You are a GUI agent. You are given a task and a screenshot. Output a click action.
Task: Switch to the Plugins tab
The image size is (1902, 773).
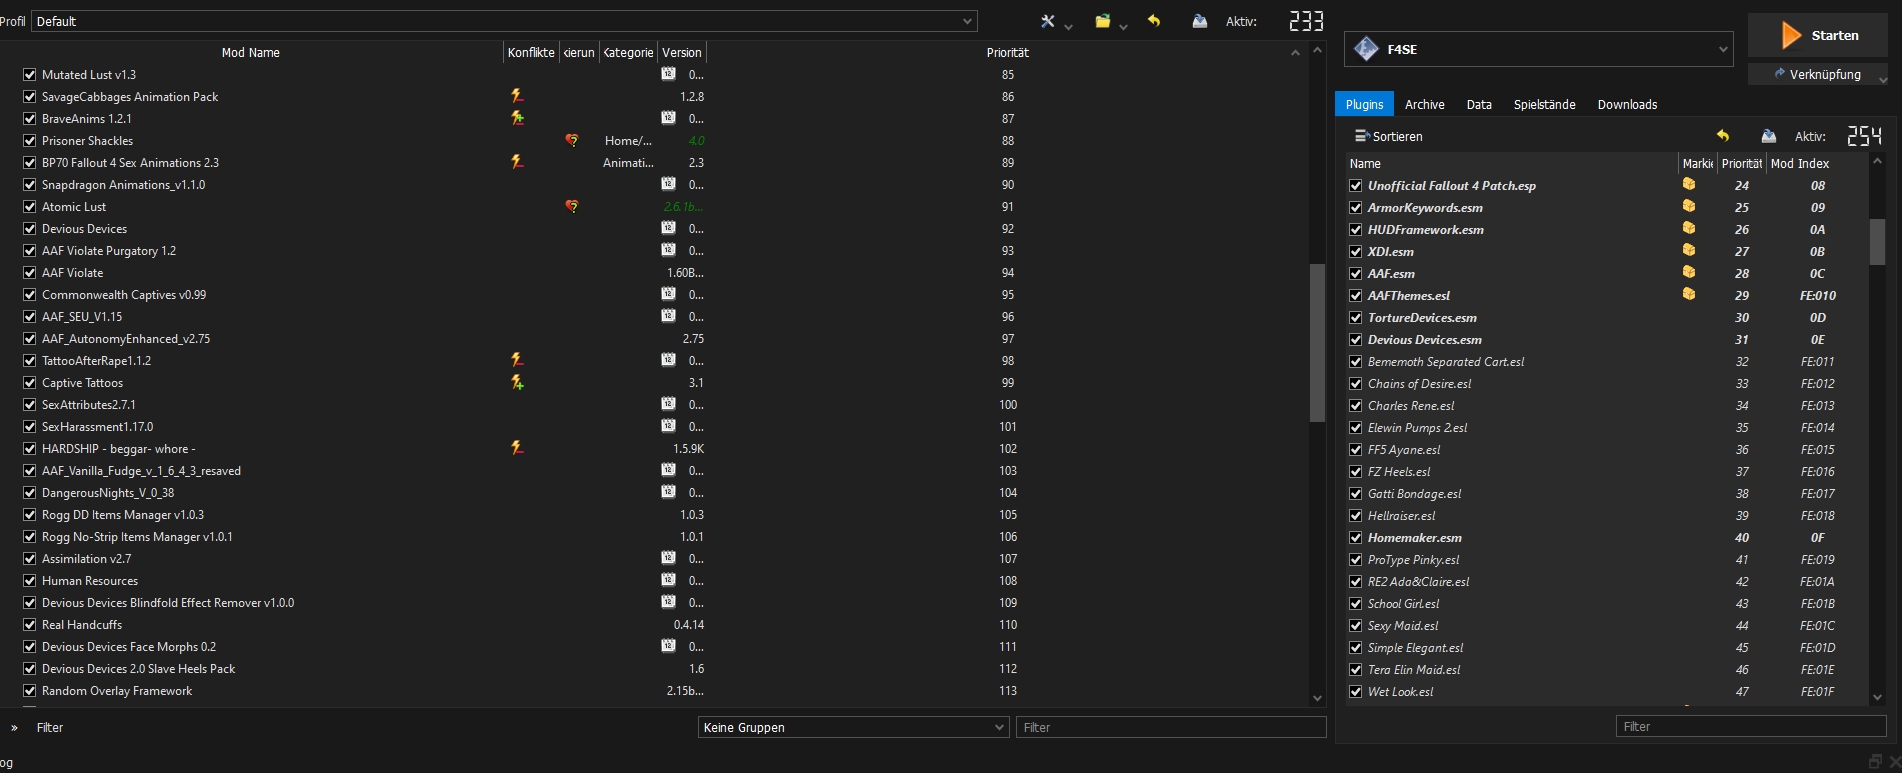(x=1364, y=104)
